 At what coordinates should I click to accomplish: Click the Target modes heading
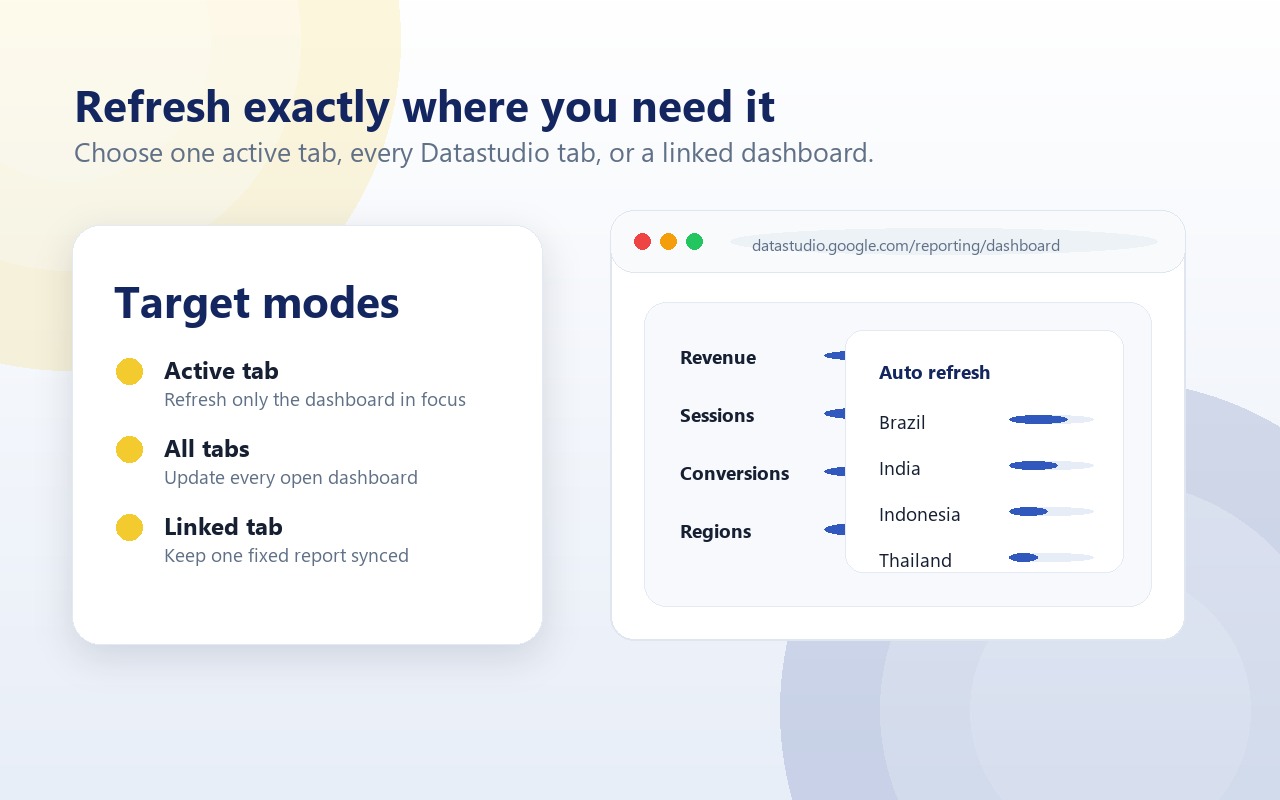click(257, 303)
